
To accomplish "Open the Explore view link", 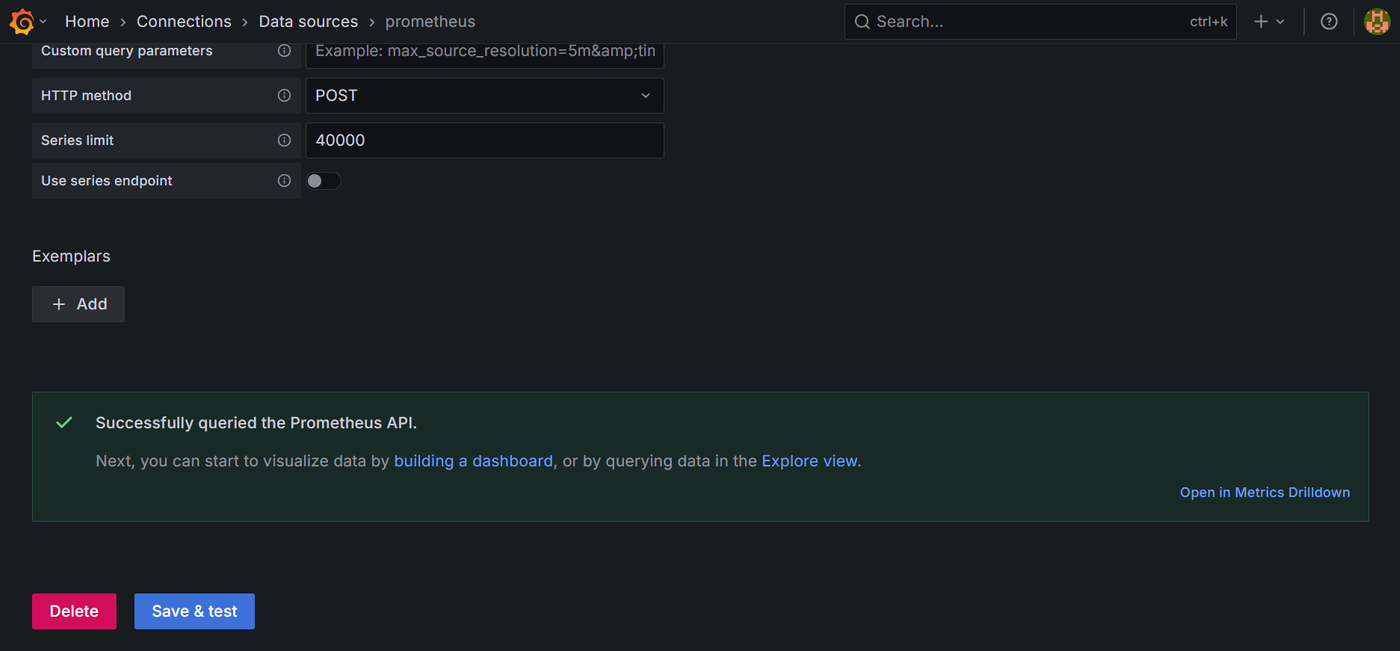I will [809, 461].
